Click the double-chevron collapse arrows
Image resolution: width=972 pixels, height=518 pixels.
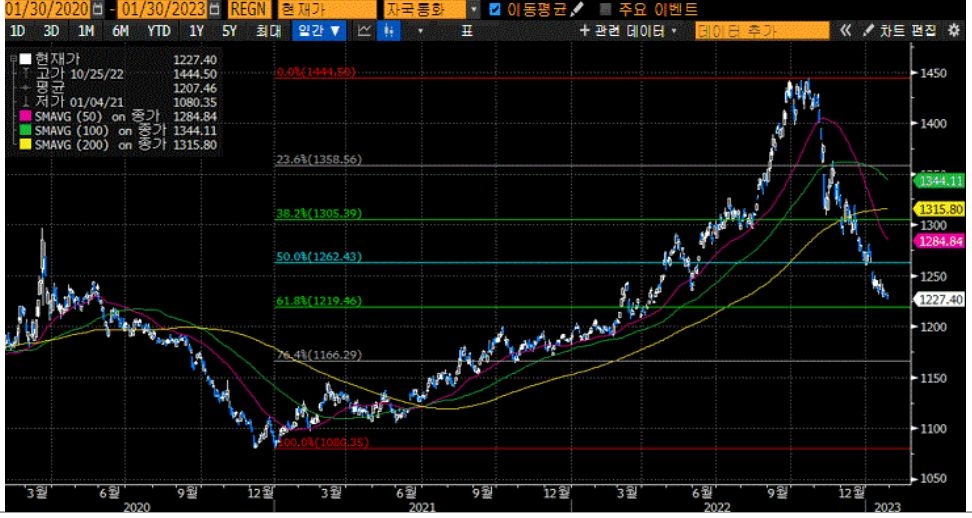pyautogui.click(x=845, y=31)
